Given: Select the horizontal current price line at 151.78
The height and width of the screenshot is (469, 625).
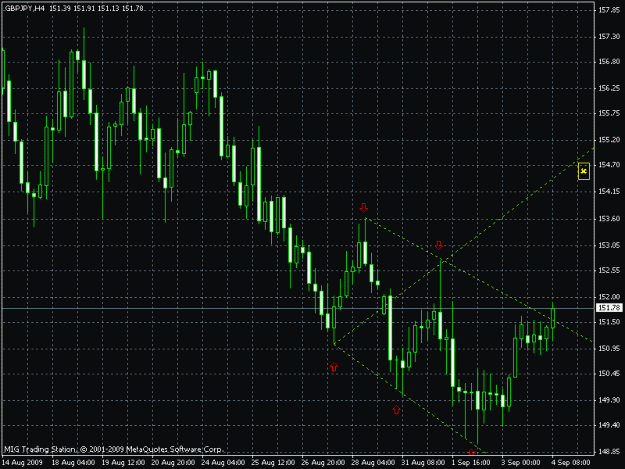Looking at the screenshot, I should tap(297, 308).
